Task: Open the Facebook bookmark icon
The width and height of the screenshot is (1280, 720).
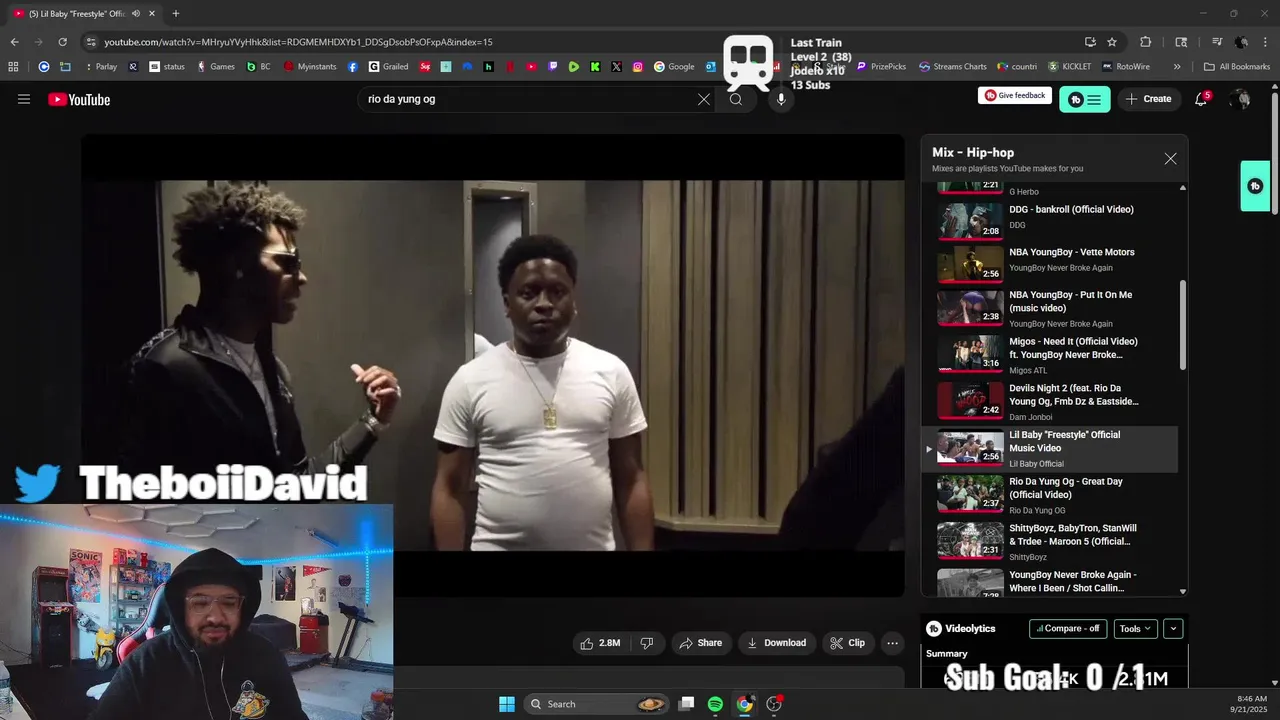Action: click(x=353, y=67)
